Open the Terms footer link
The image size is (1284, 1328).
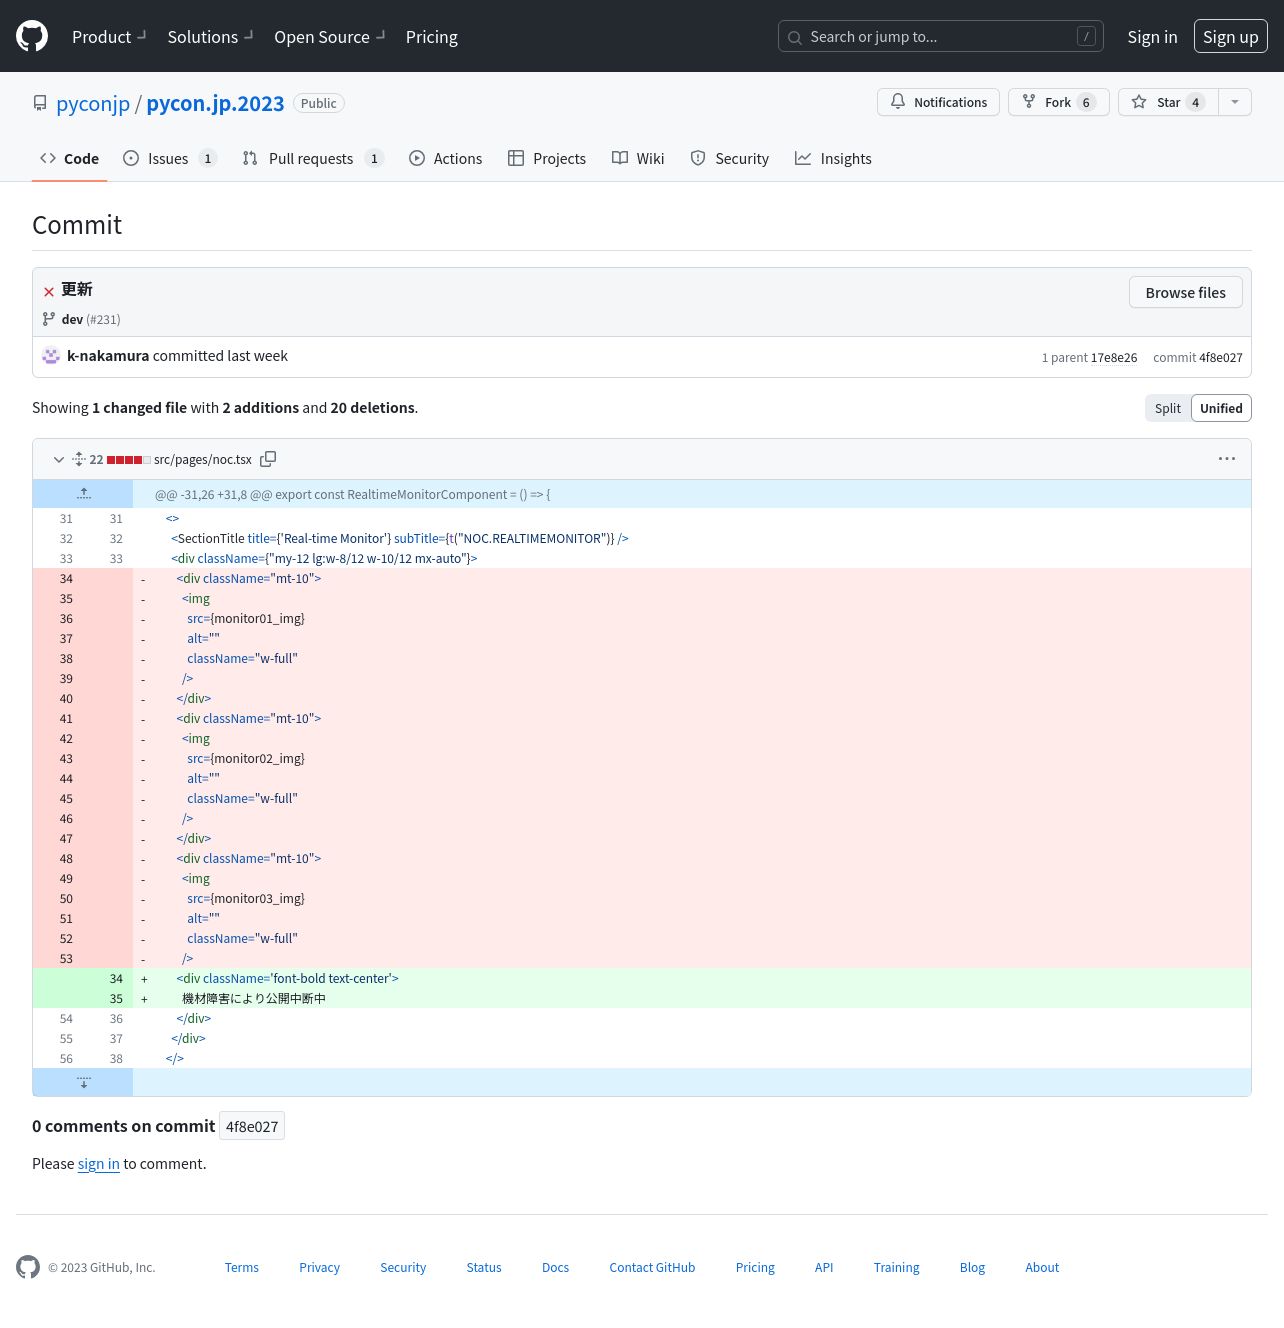242,1267
